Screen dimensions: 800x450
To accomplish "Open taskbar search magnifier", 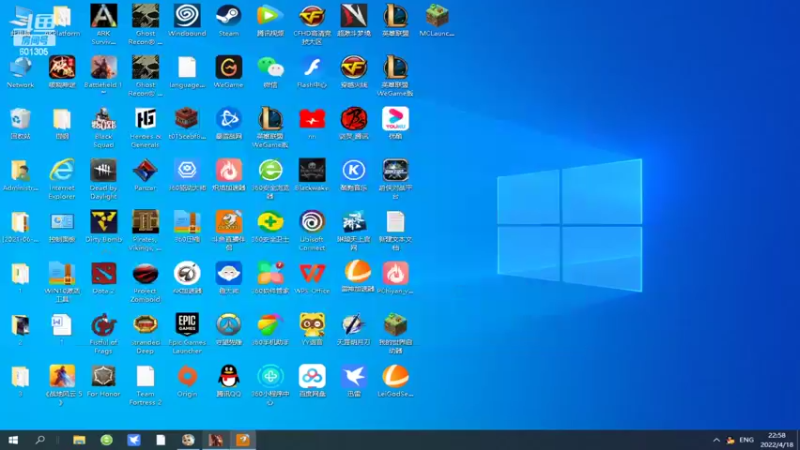I will tap(40, 440).
